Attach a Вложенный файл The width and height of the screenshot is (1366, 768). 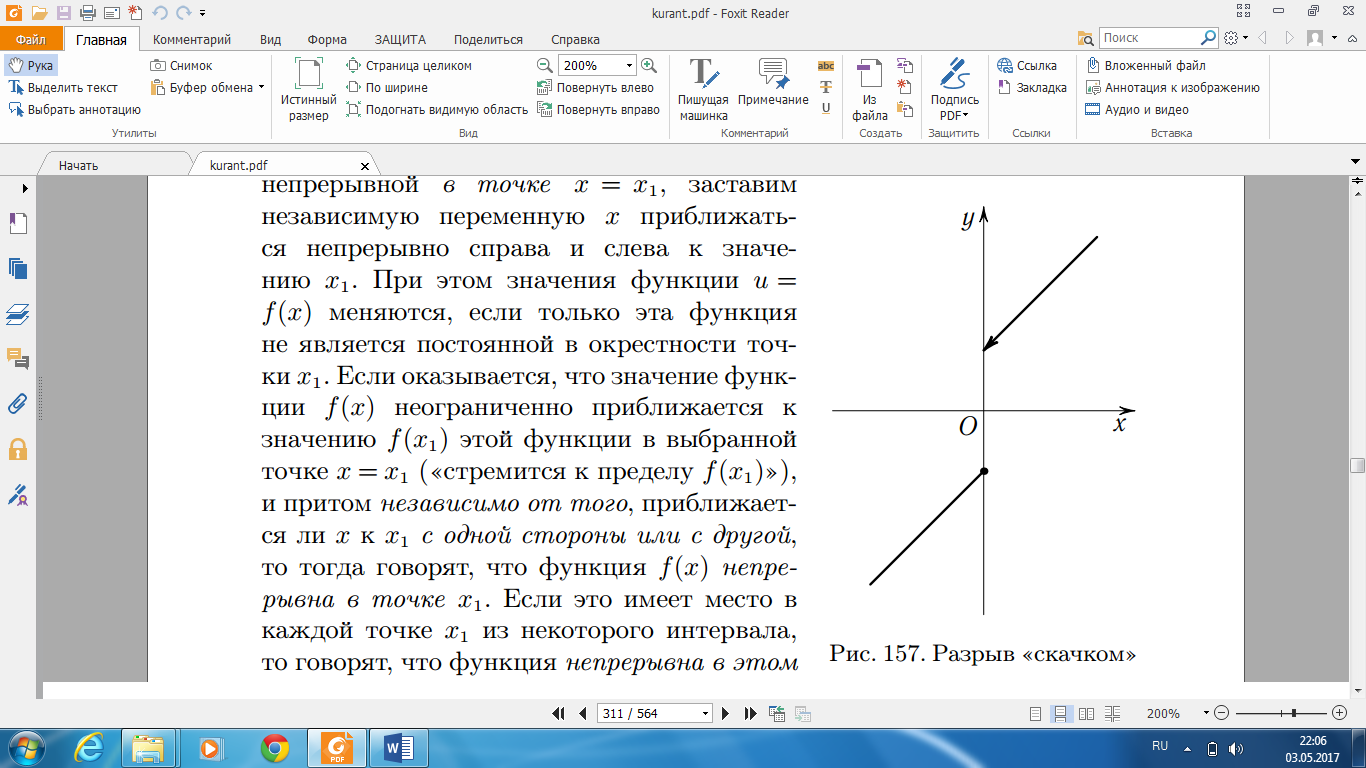pos(1146,65)
